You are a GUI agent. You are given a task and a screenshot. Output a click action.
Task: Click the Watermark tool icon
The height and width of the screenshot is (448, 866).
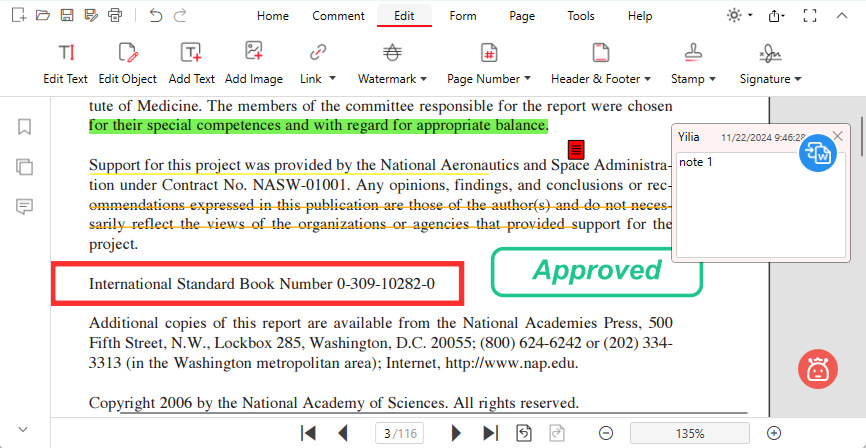pyautogui.click(x=392, y=53)
